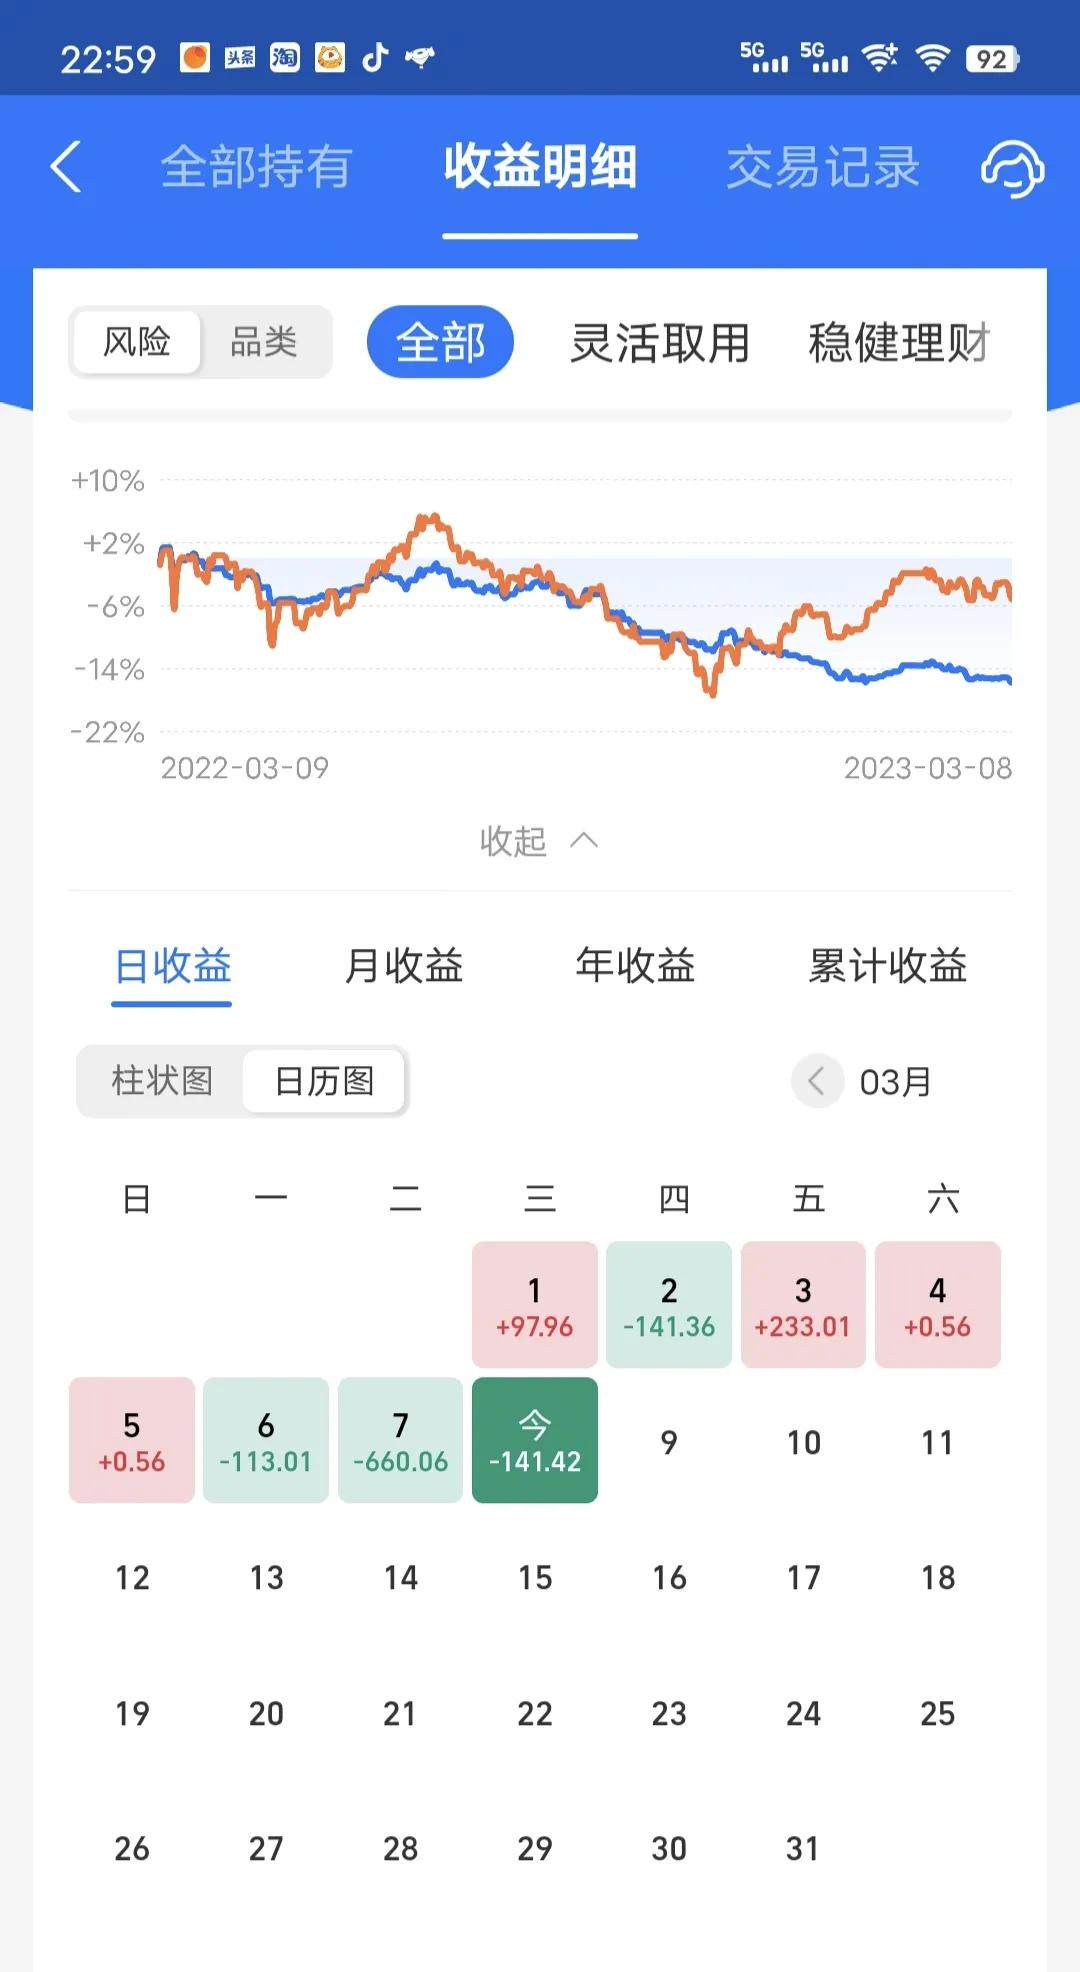Go to previous month arrow
Image resolution: width=1080 pixels, height=1972 pixels.
pyautogui.click(x=816, y=1081)
